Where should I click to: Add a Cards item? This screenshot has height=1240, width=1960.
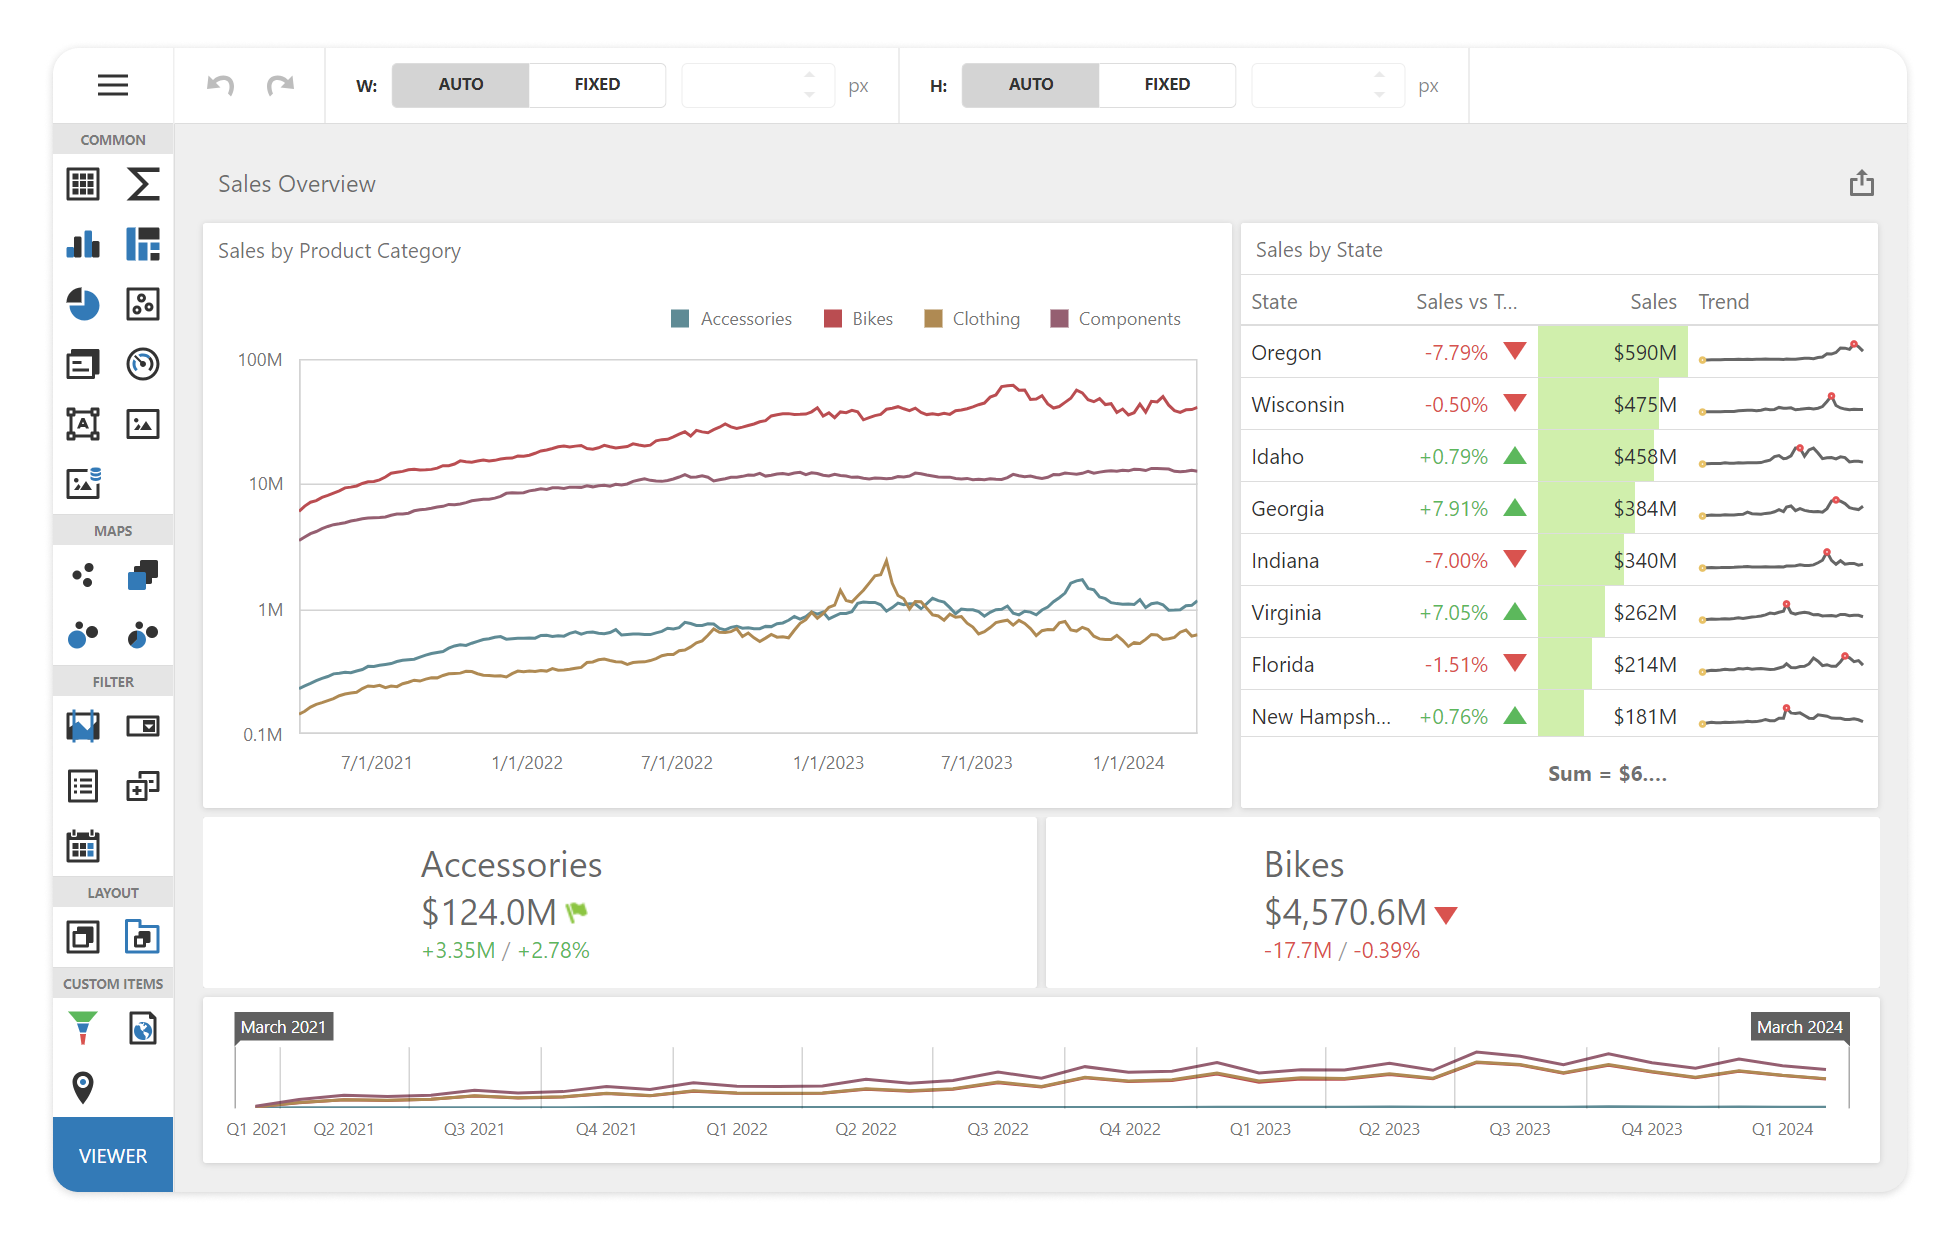83,364
